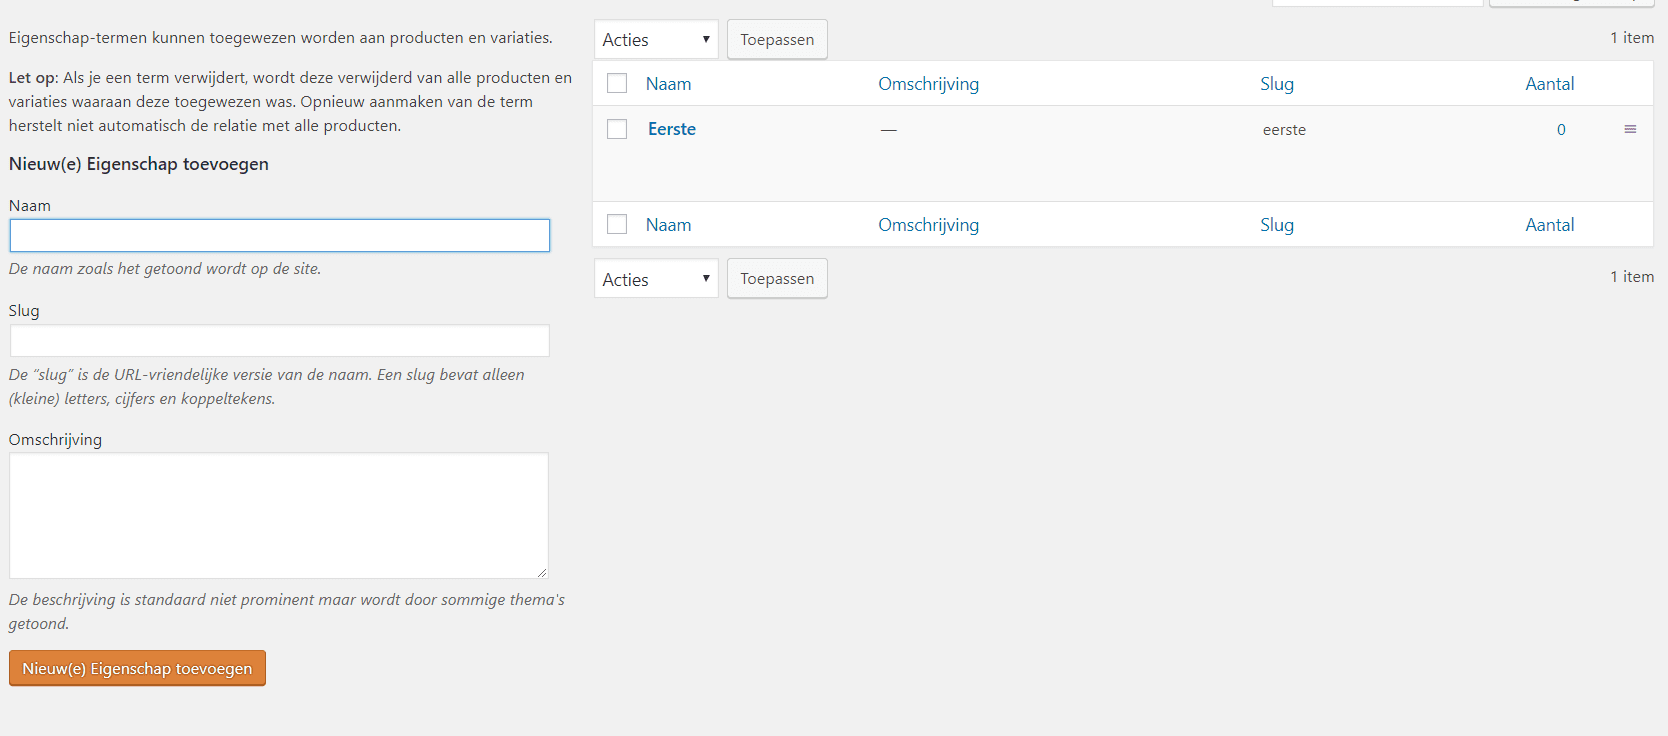Click the "Let op:" warning paragraph
The height and width of the screenshot is (736, 1668).
pos(290,102)
